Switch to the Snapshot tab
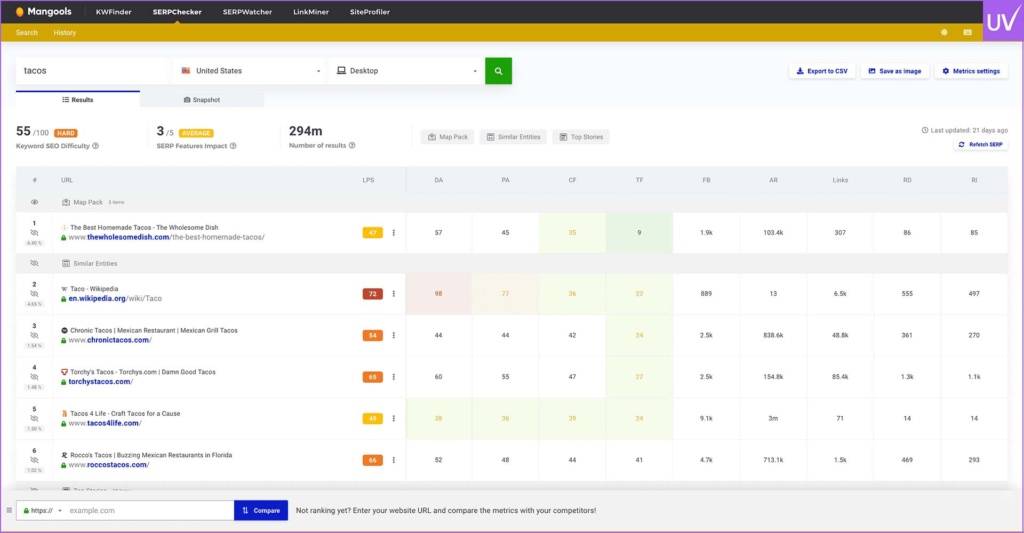Image resolution: width=1024 pixels, height=533 pixels. tap(201, 100)
